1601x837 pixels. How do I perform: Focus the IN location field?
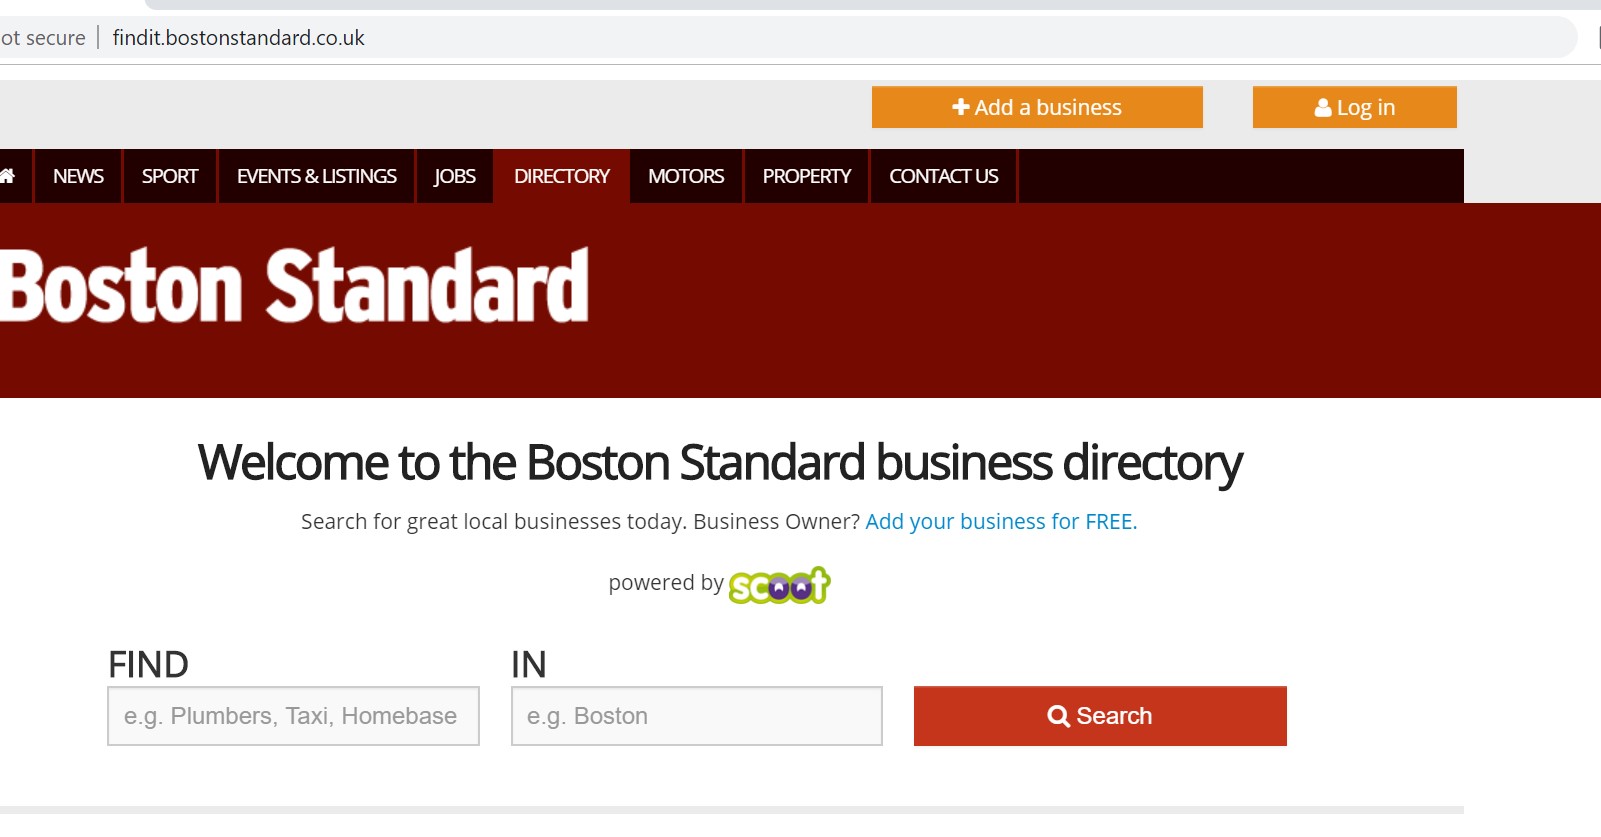pyautogui.click(x=697, y=716)
